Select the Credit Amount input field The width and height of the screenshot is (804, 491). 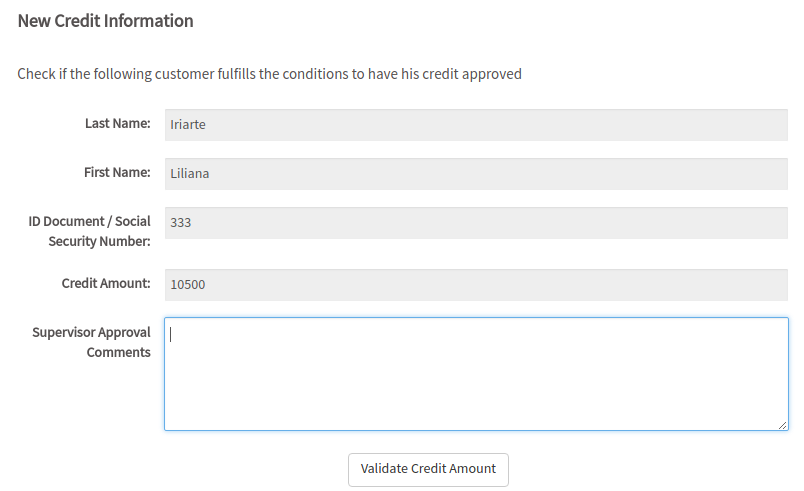tap(476, 285)
